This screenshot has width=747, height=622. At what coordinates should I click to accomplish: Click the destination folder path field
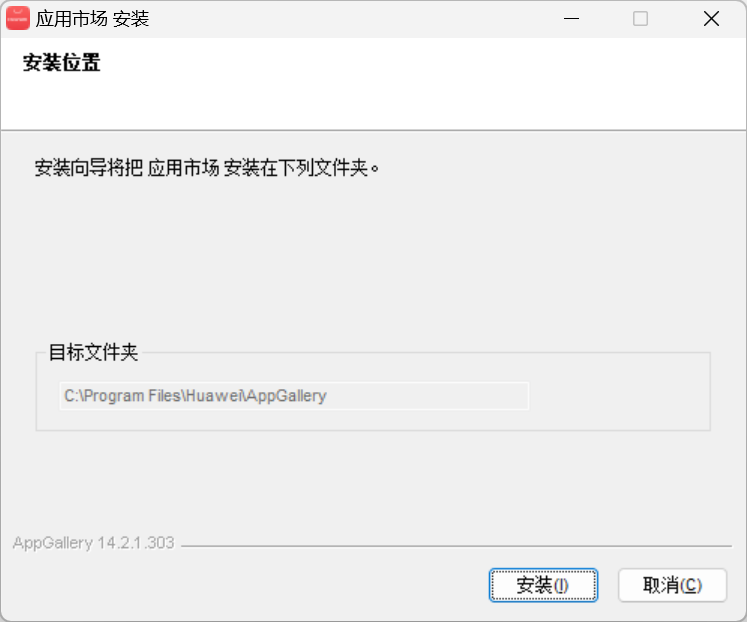click(x=293, y=396)
